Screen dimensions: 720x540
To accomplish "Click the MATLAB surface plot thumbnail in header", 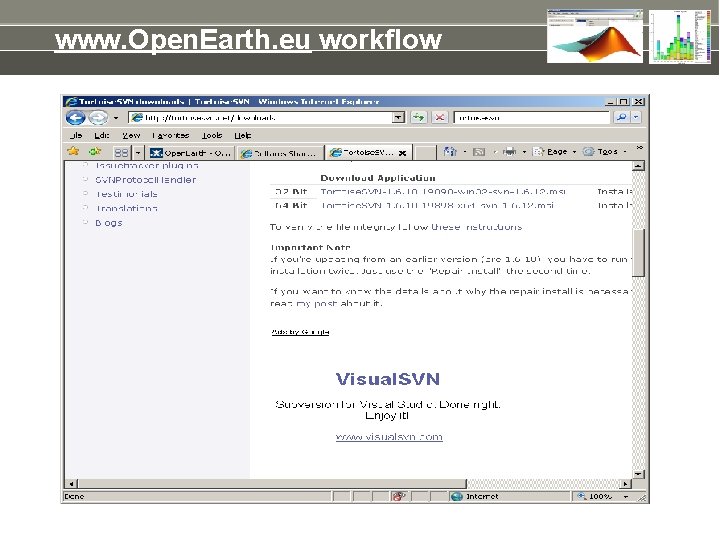I will pyautogui.click(x=595, y=36).
